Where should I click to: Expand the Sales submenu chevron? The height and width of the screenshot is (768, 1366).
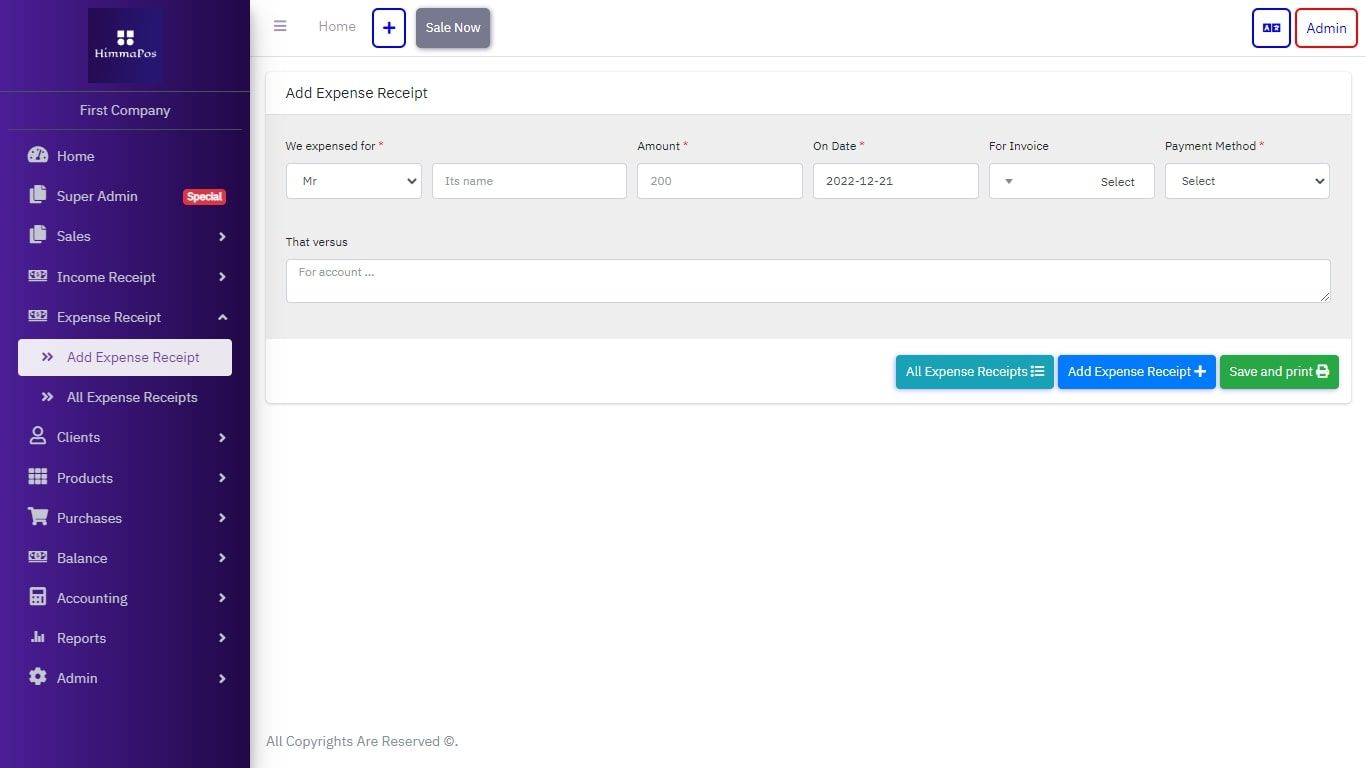click(x=222, y=237)
